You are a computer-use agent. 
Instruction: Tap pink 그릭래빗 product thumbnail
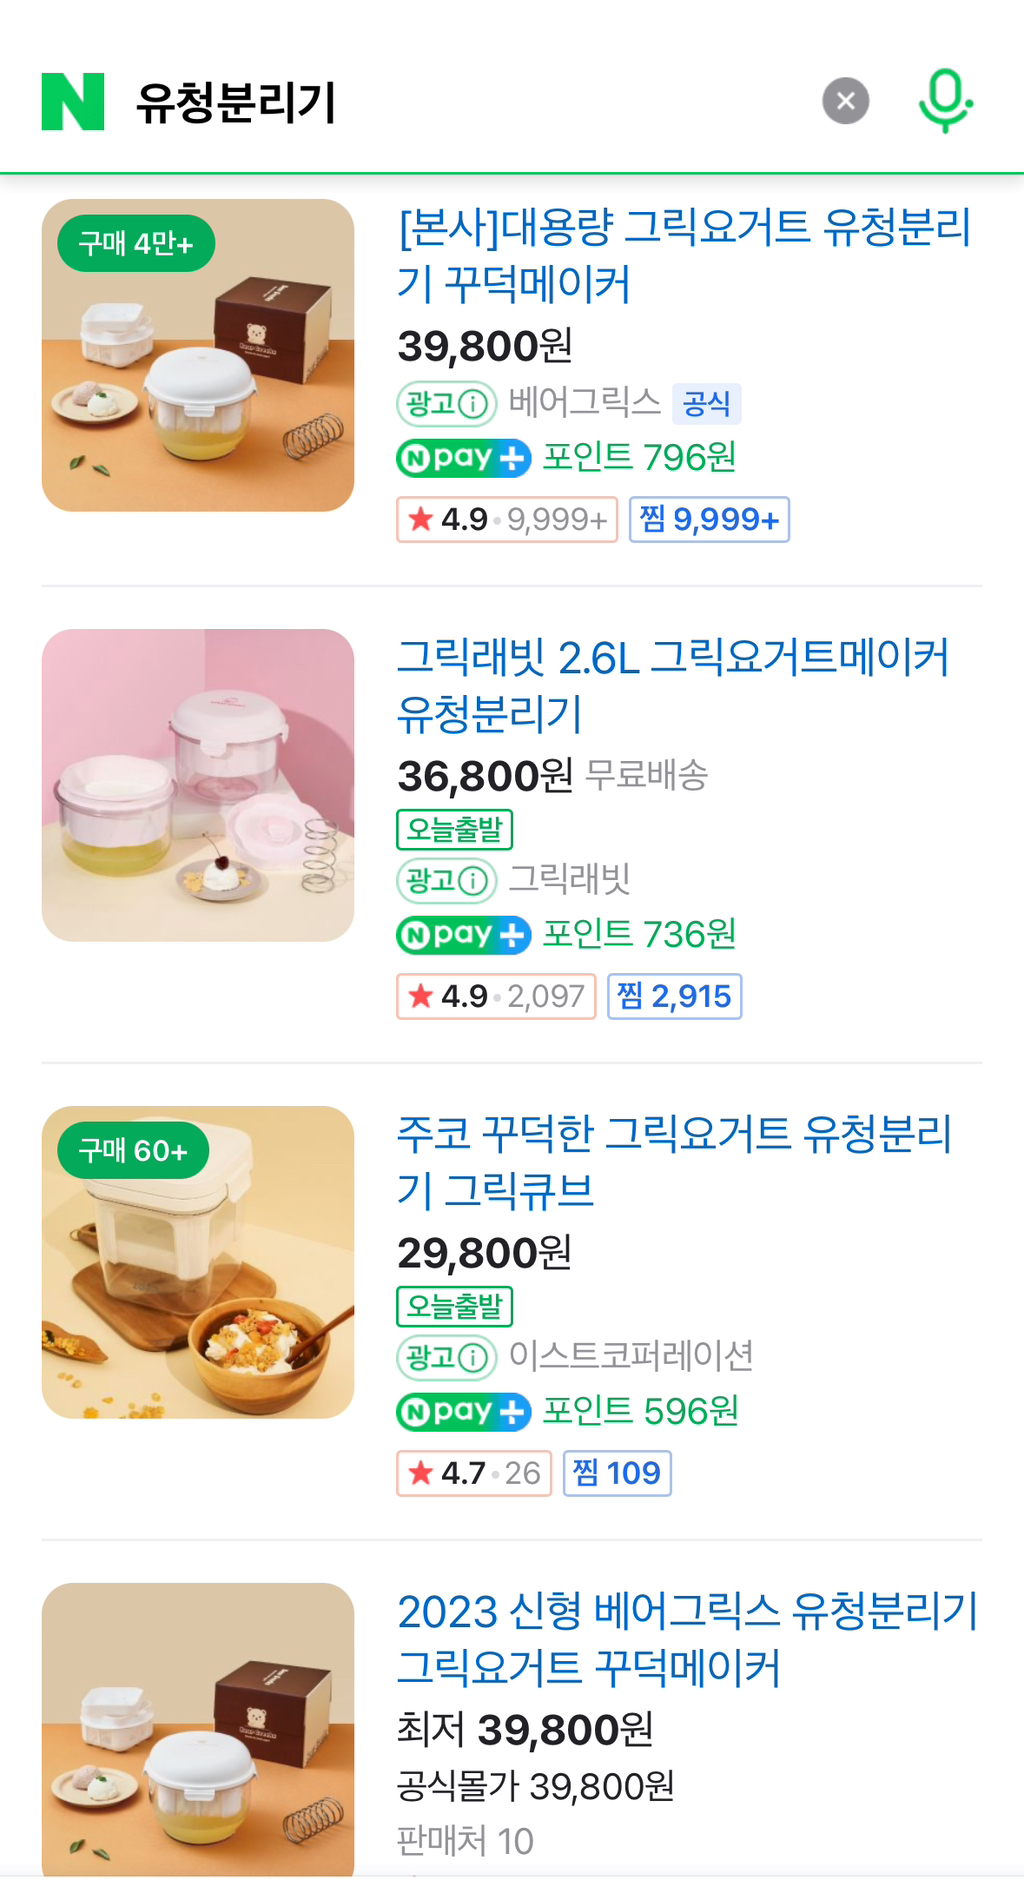(x=198, y=785)
